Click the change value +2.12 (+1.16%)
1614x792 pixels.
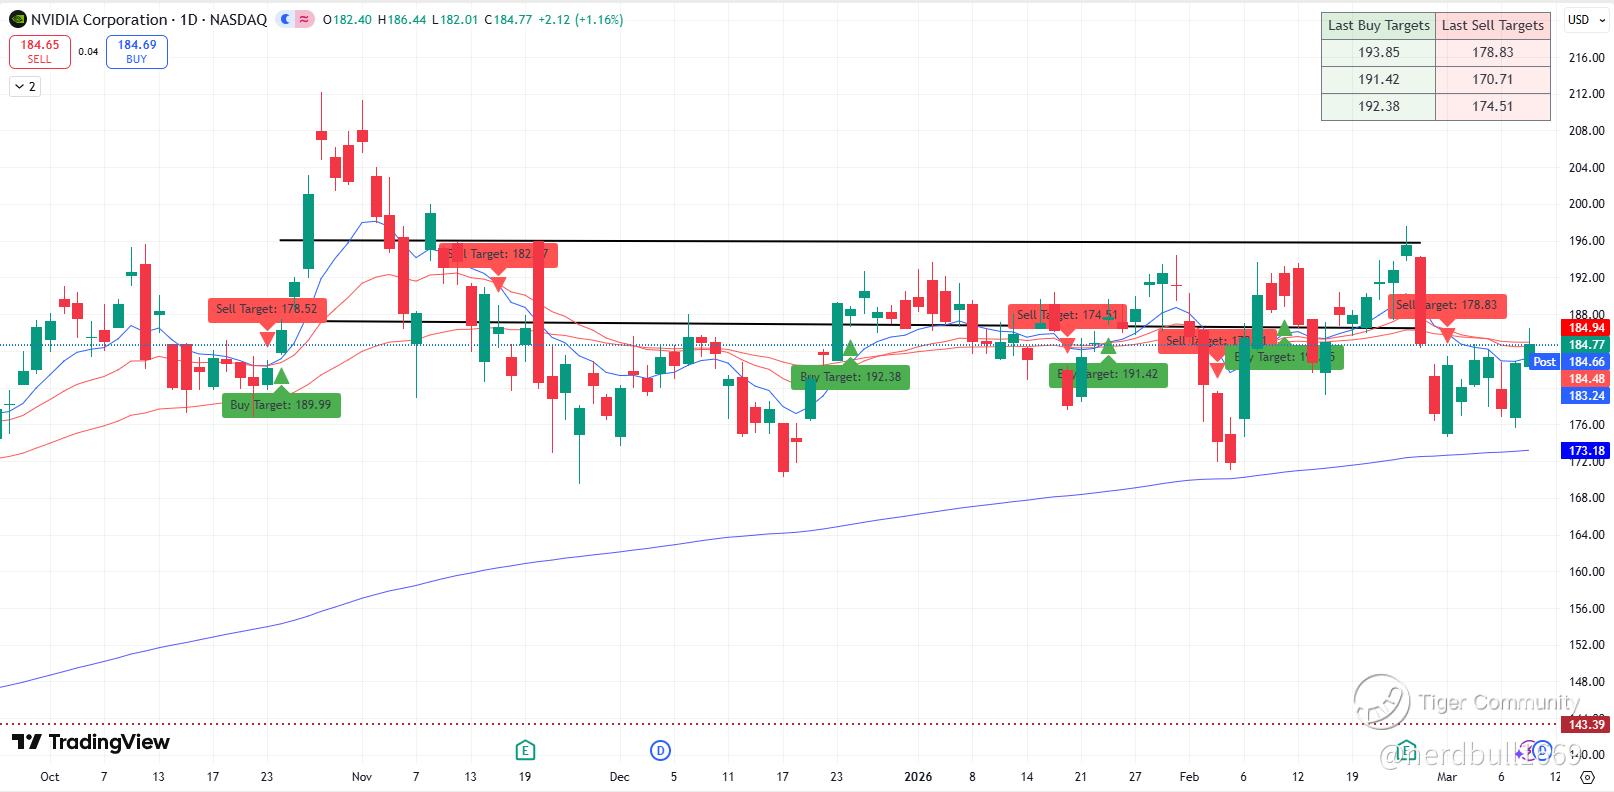tap(581, 19)
